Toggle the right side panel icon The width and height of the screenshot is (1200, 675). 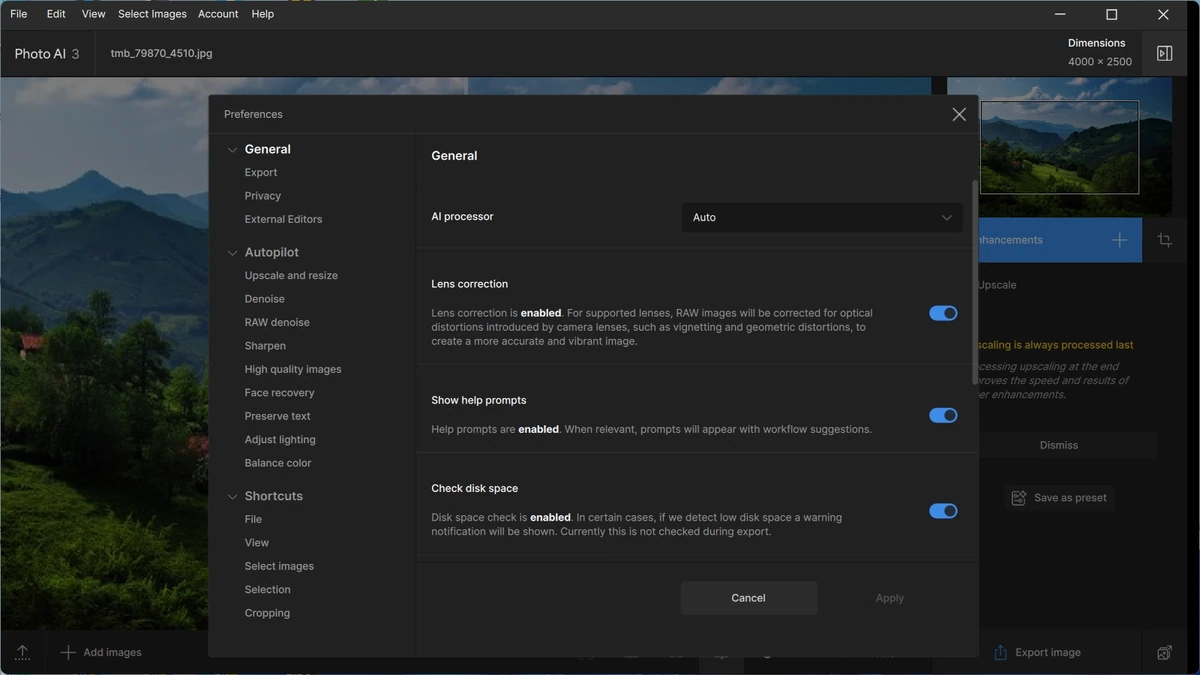1164,54
